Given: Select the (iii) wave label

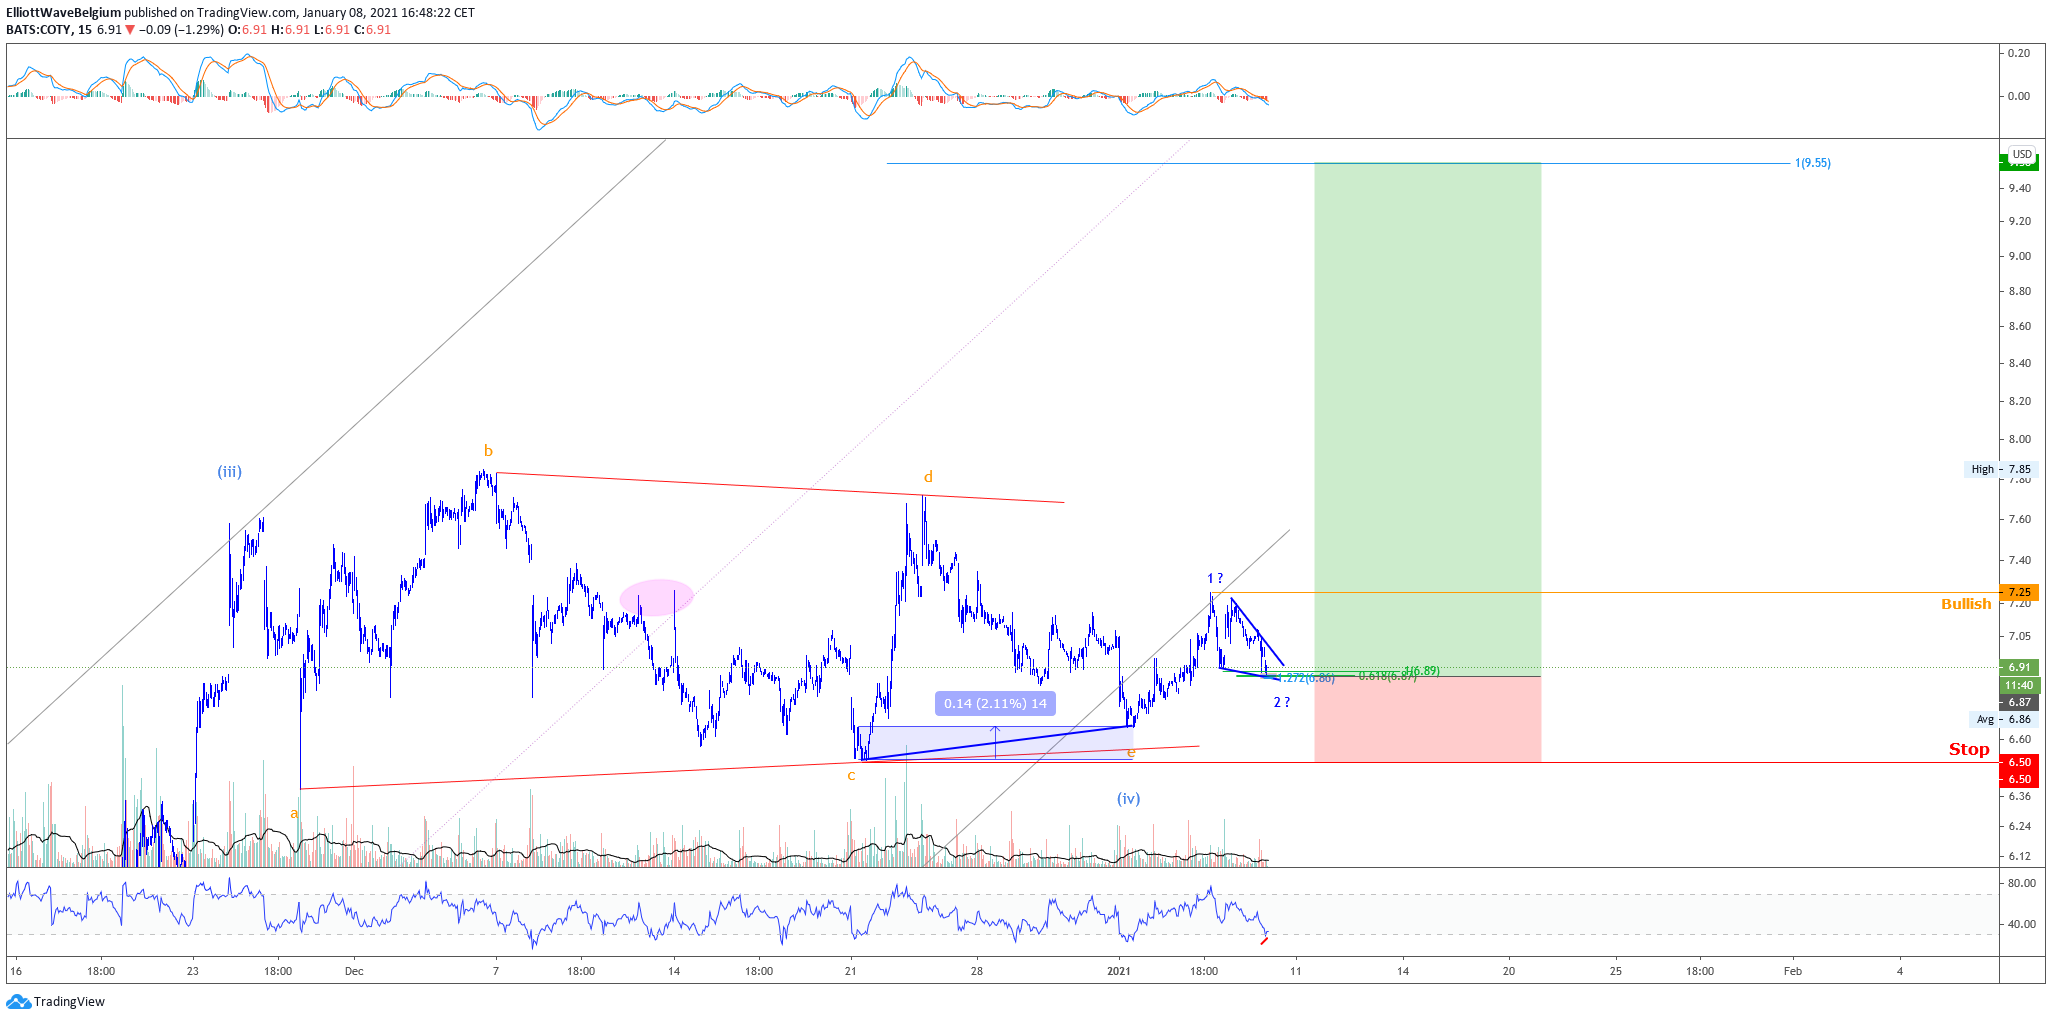Looking at the screenshot, I should (x=230, y=472).
